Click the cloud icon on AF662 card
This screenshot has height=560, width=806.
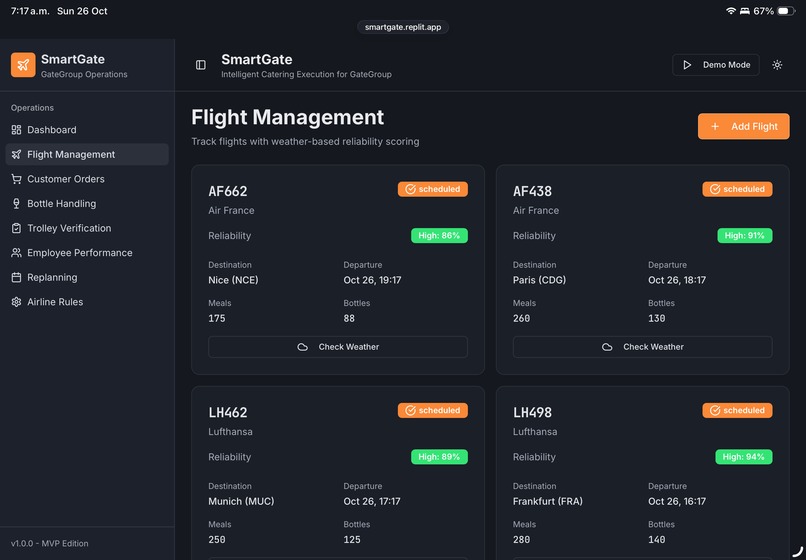click(x=303, y=347)
